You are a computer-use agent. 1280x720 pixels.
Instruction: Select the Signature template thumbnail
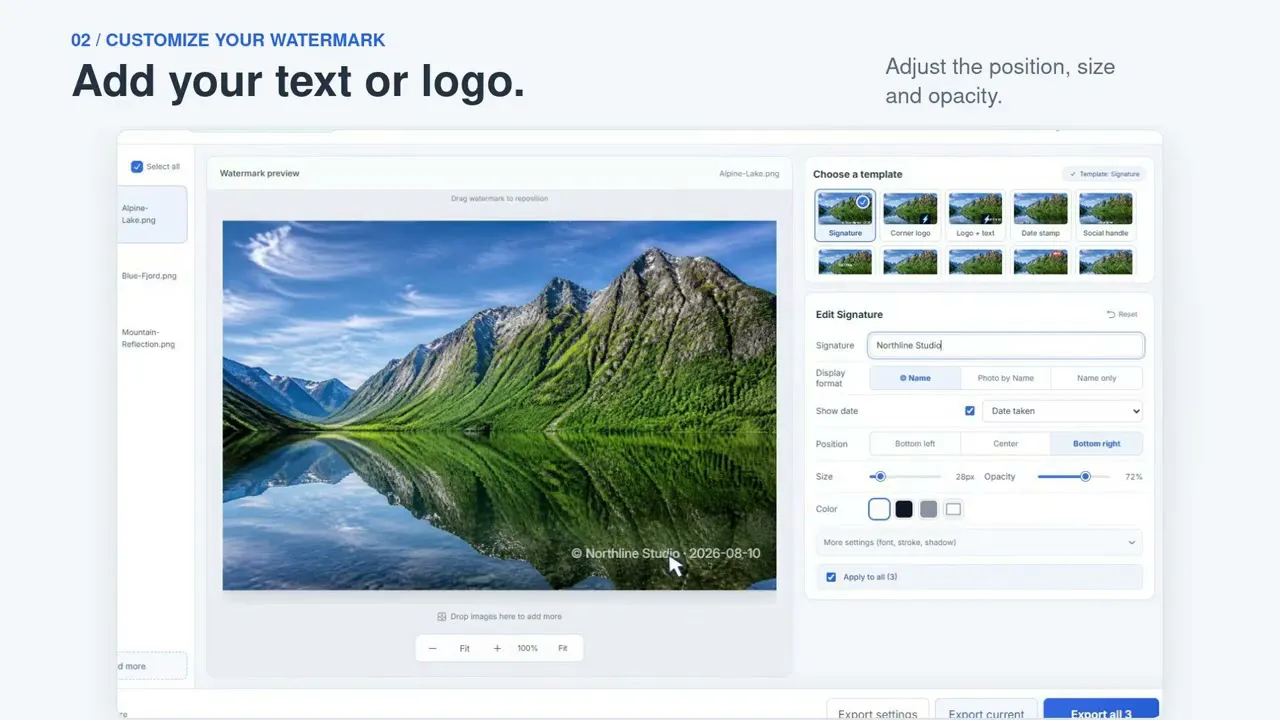pos(845,215)
